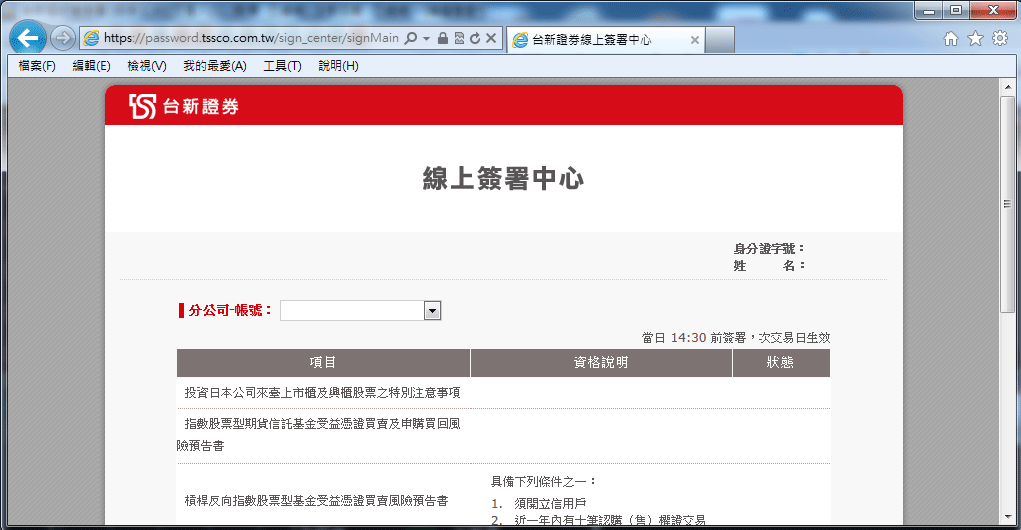This screenshot has height=530, width=1021.
Task: Open the 工具(T) menu
Action: pos(282,66)
